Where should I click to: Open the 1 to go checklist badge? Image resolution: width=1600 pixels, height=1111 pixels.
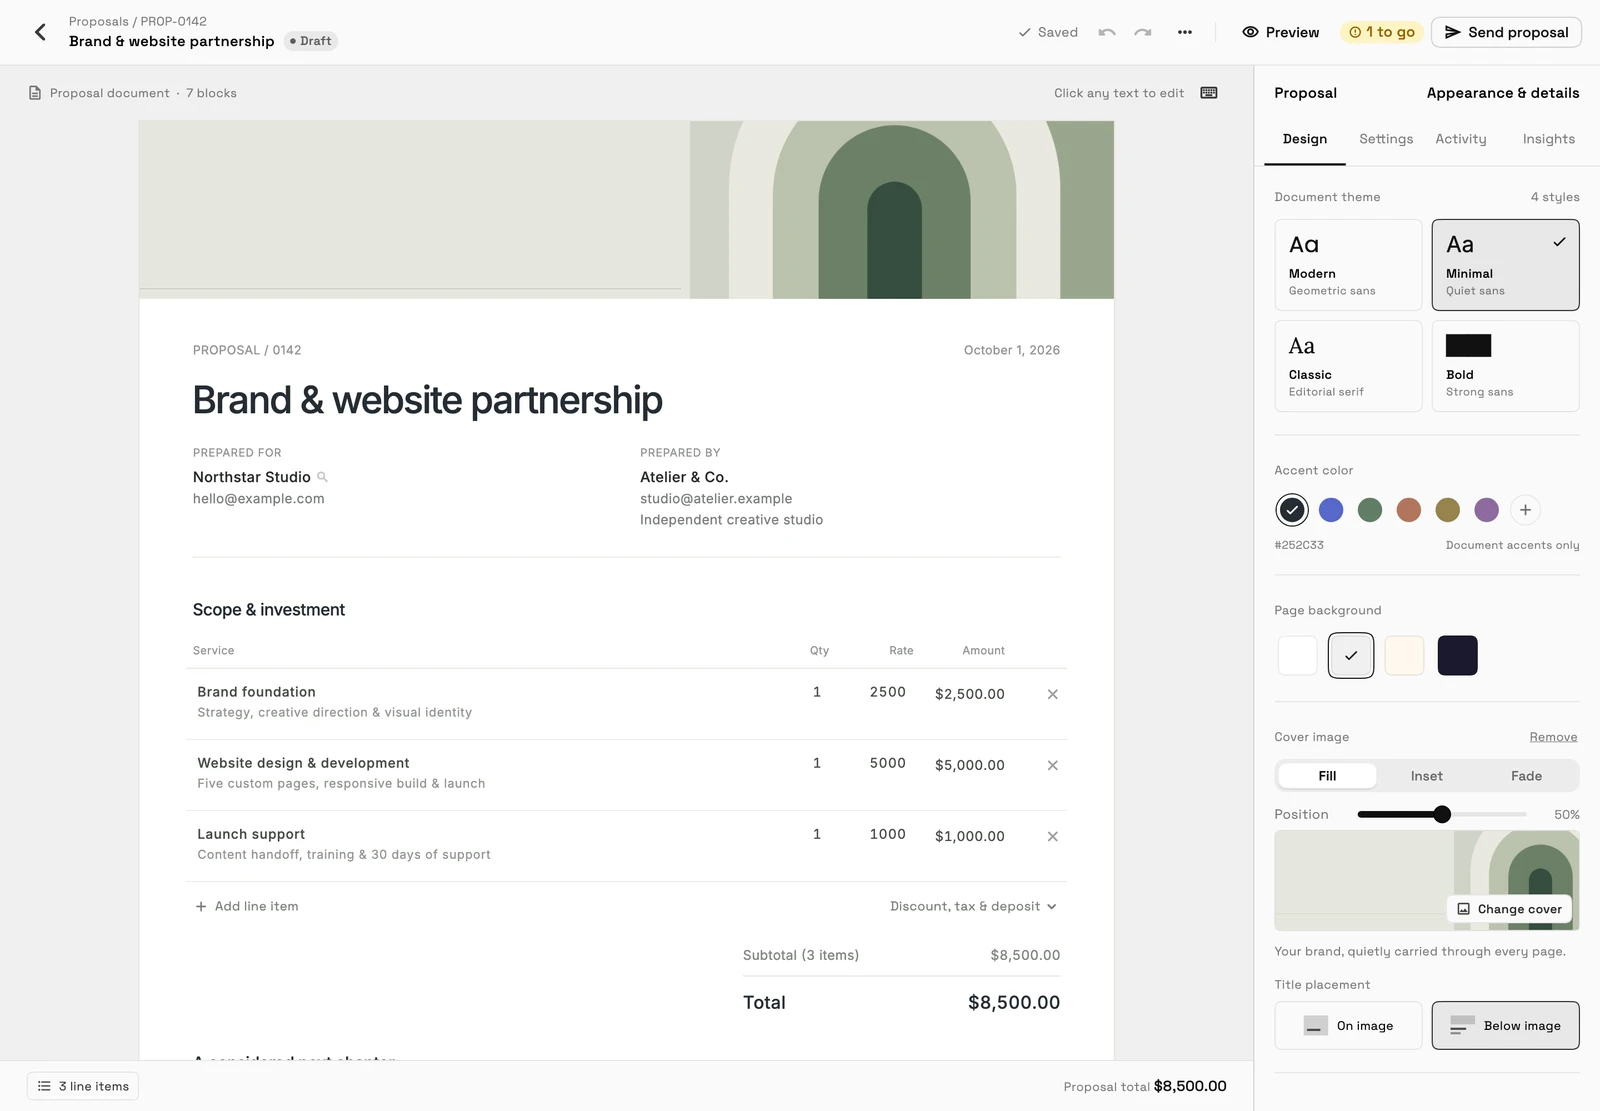1381,32
